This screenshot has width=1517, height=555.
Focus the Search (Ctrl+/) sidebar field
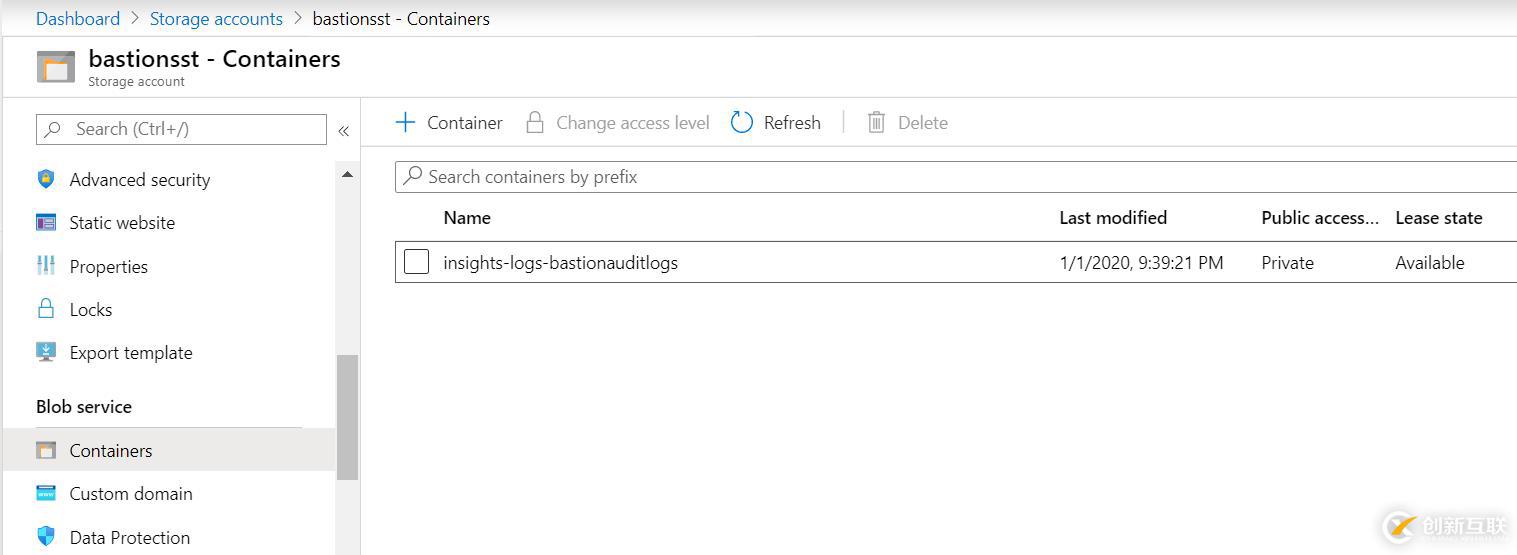[181, 129]
